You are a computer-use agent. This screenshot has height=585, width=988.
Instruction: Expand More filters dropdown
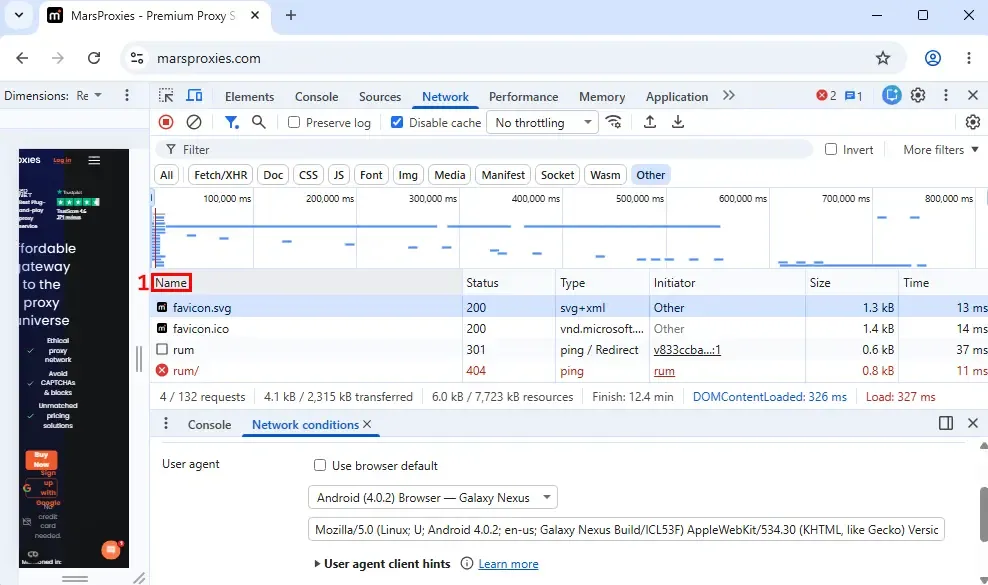coord(940,149)
